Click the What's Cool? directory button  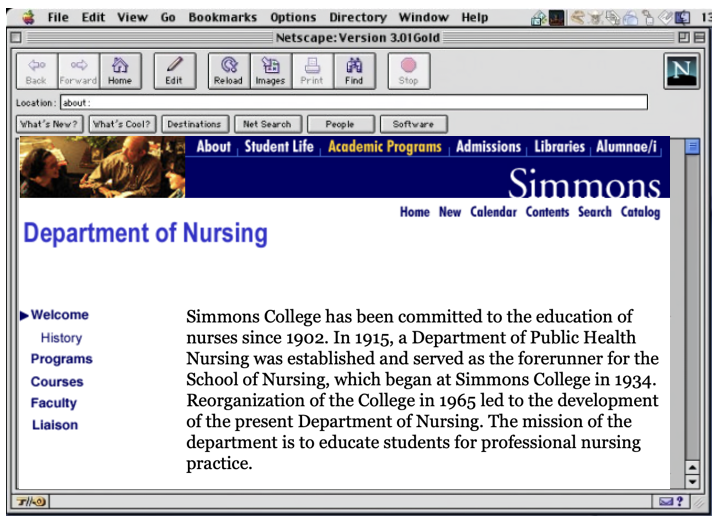122,124
